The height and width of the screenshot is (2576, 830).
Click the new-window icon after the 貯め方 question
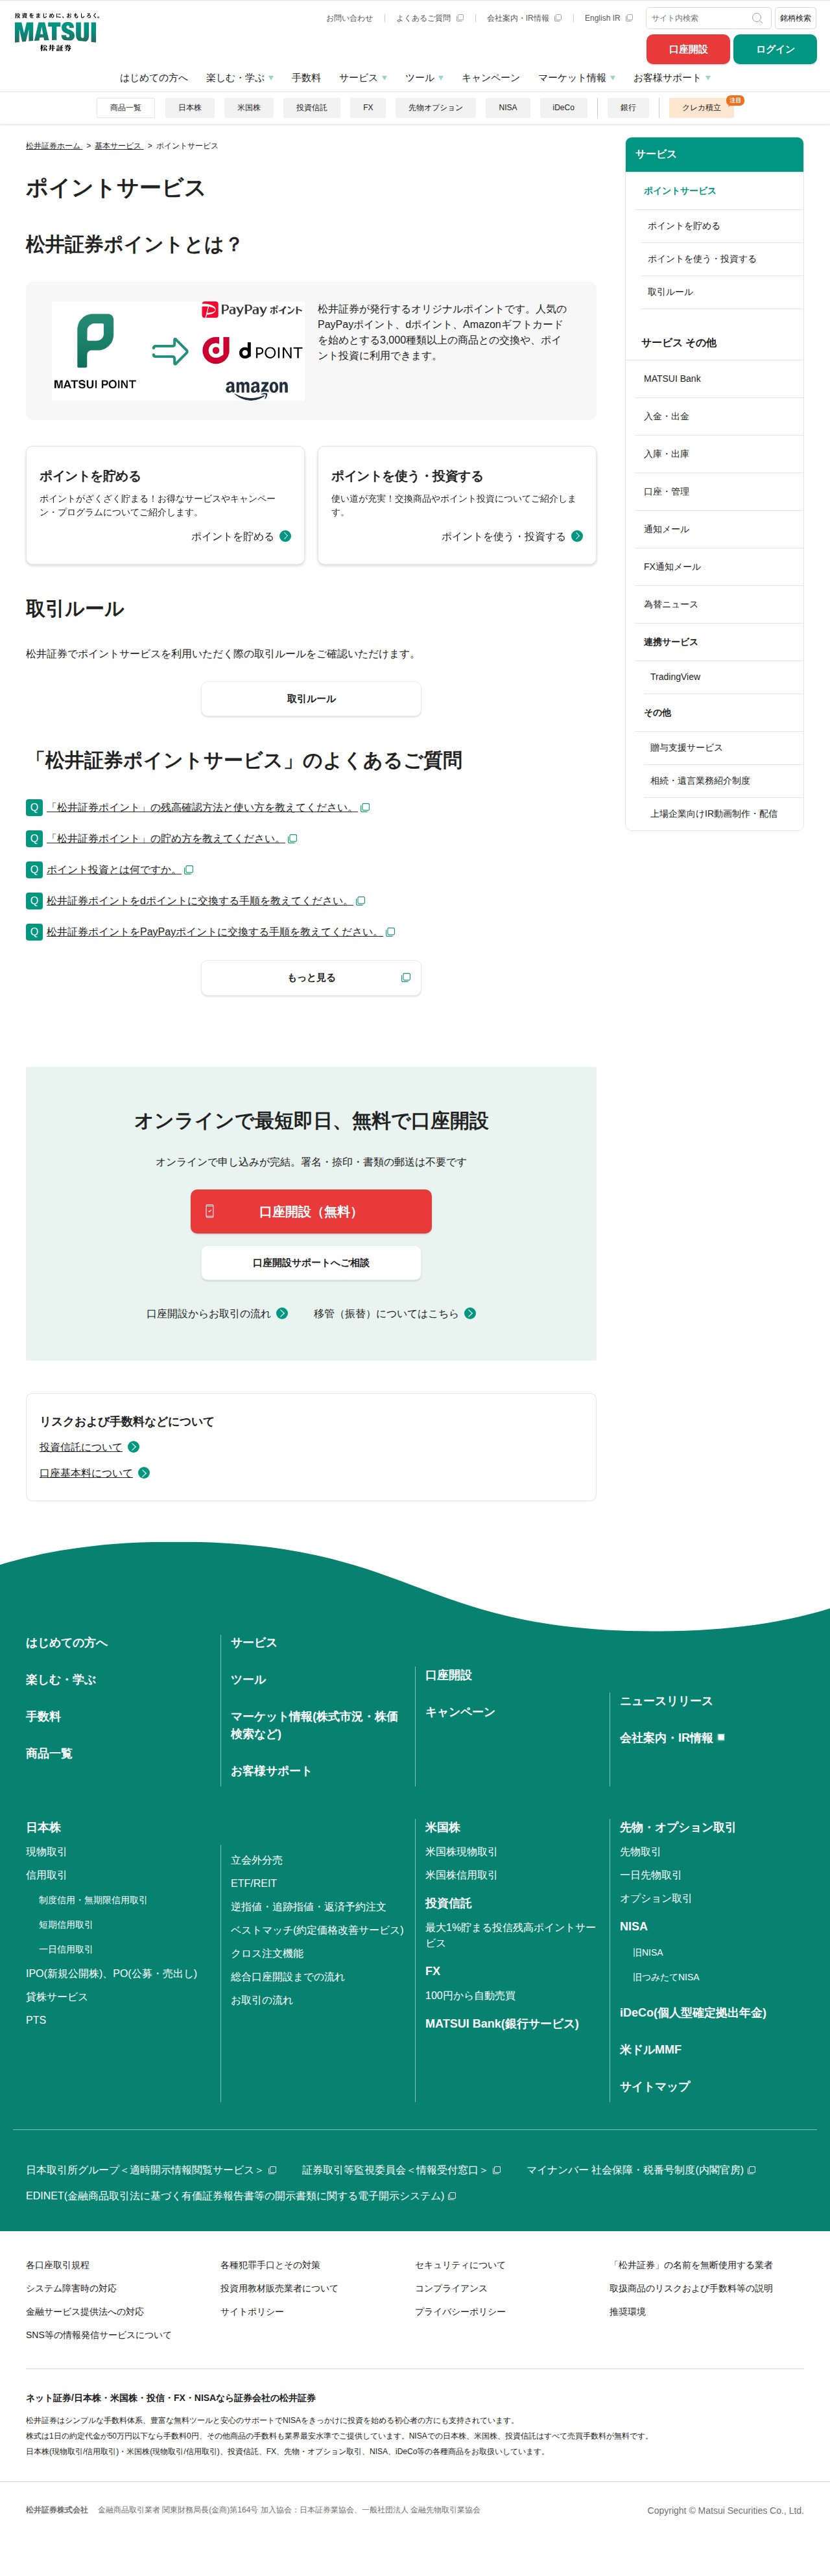point(292,839)
